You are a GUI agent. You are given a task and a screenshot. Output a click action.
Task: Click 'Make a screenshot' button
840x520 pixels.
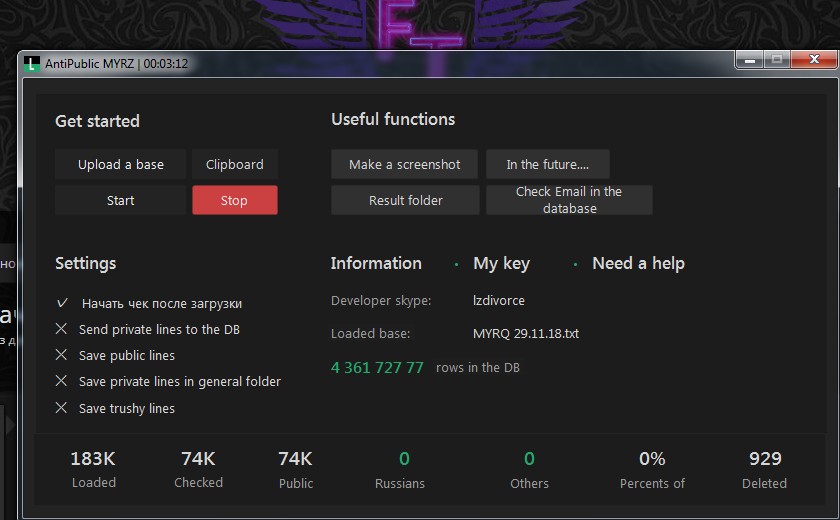405,164
